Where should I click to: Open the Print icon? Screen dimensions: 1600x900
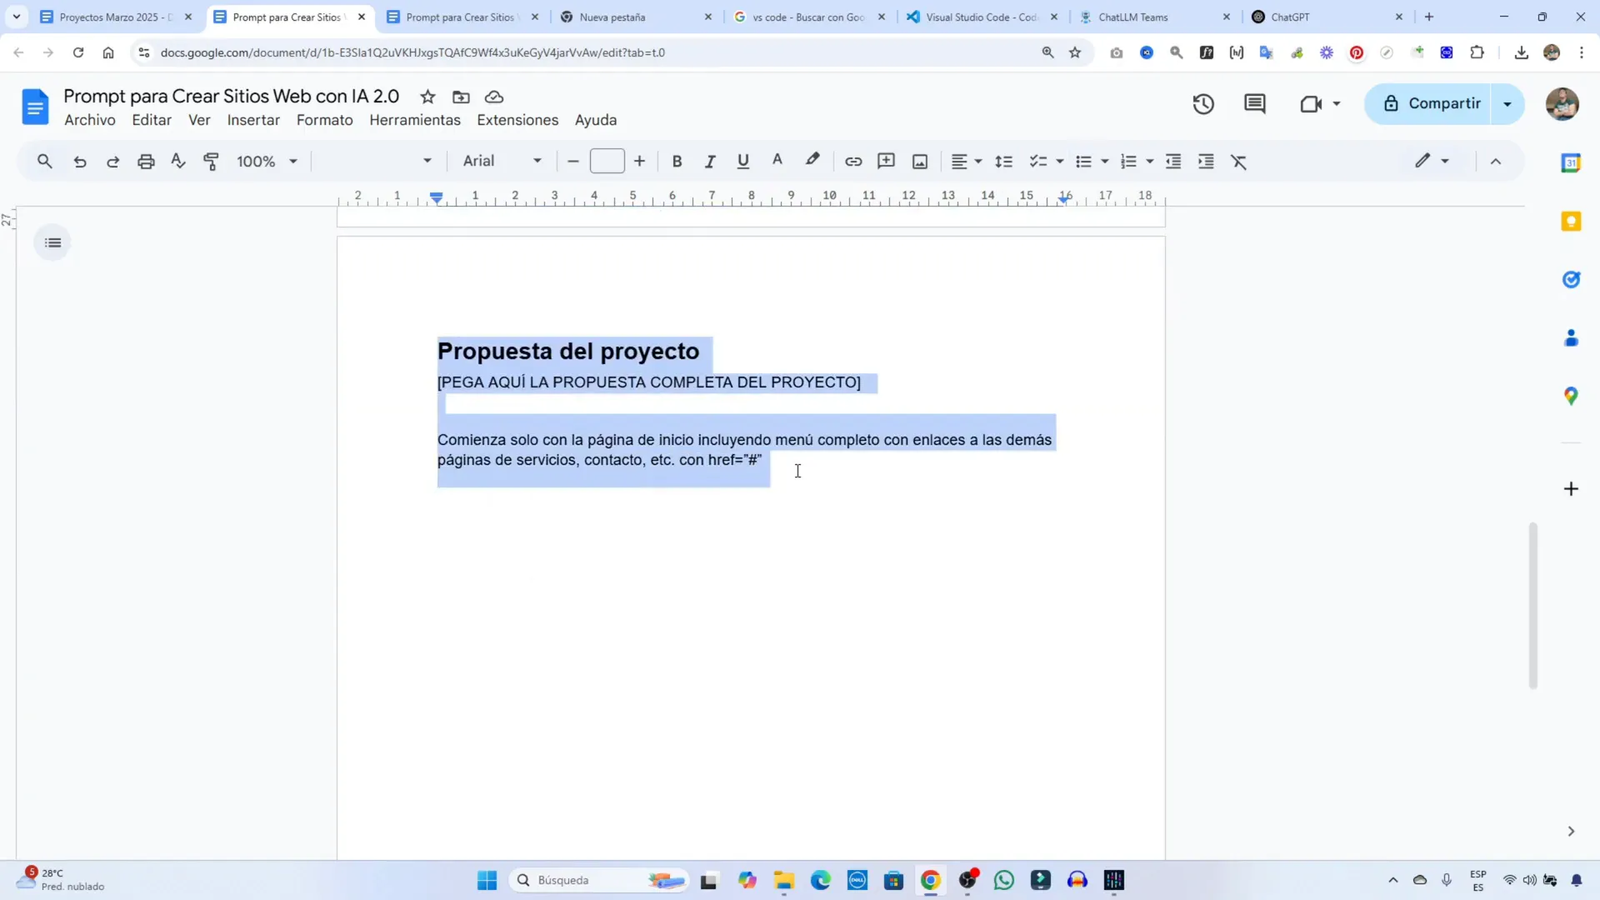(146, 161)
